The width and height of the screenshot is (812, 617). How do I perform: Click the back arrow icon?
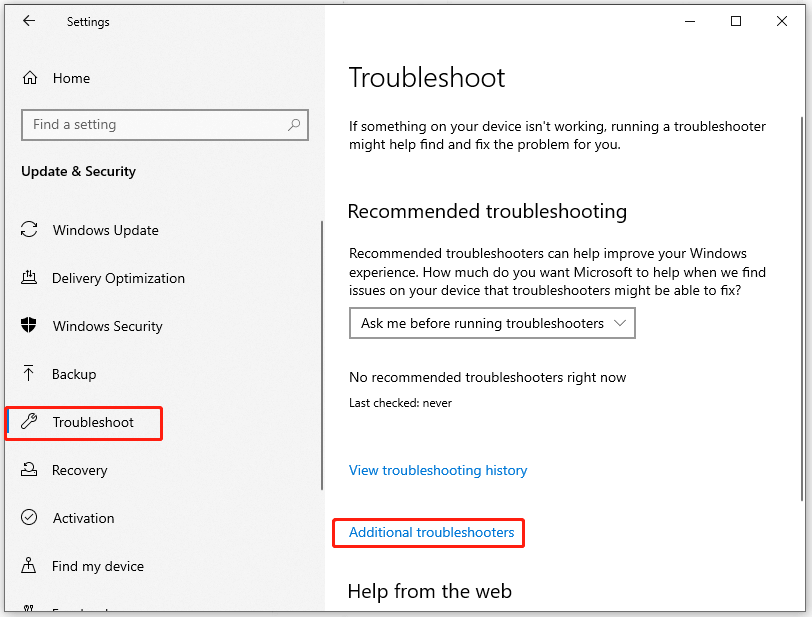pos(29,21)
